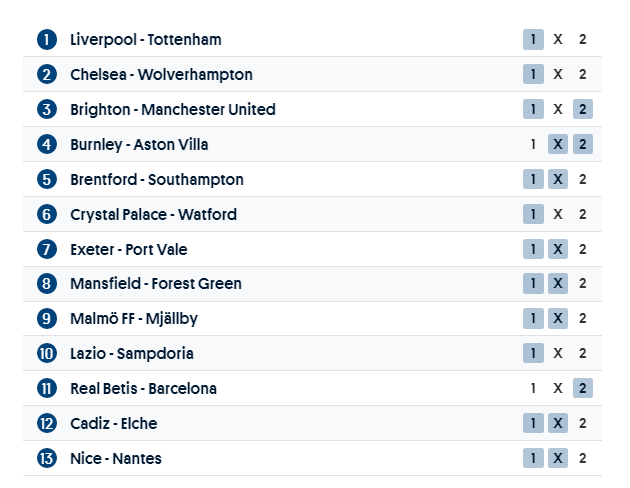Deselect away win for Brighton - Manchester United
630x488 pixels.
click(x=583, y=109)
